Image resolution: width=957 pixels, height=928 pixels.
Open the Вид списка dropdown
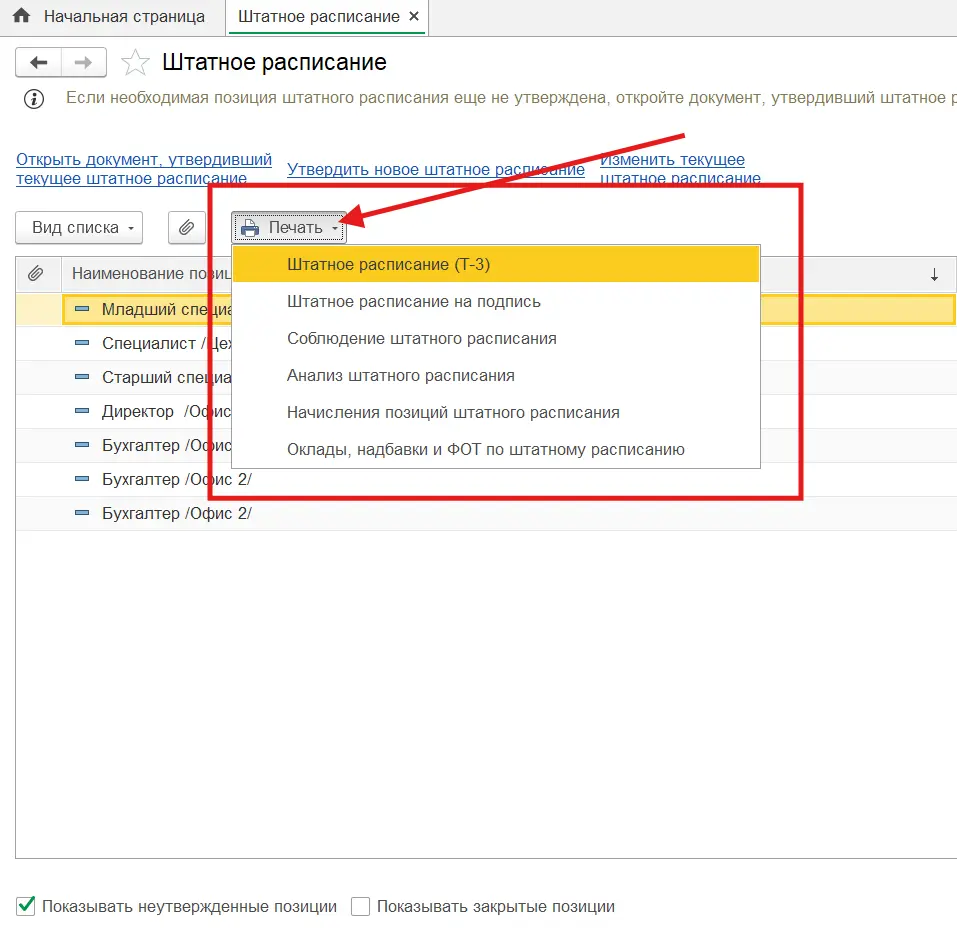click(x=79, y=228)
